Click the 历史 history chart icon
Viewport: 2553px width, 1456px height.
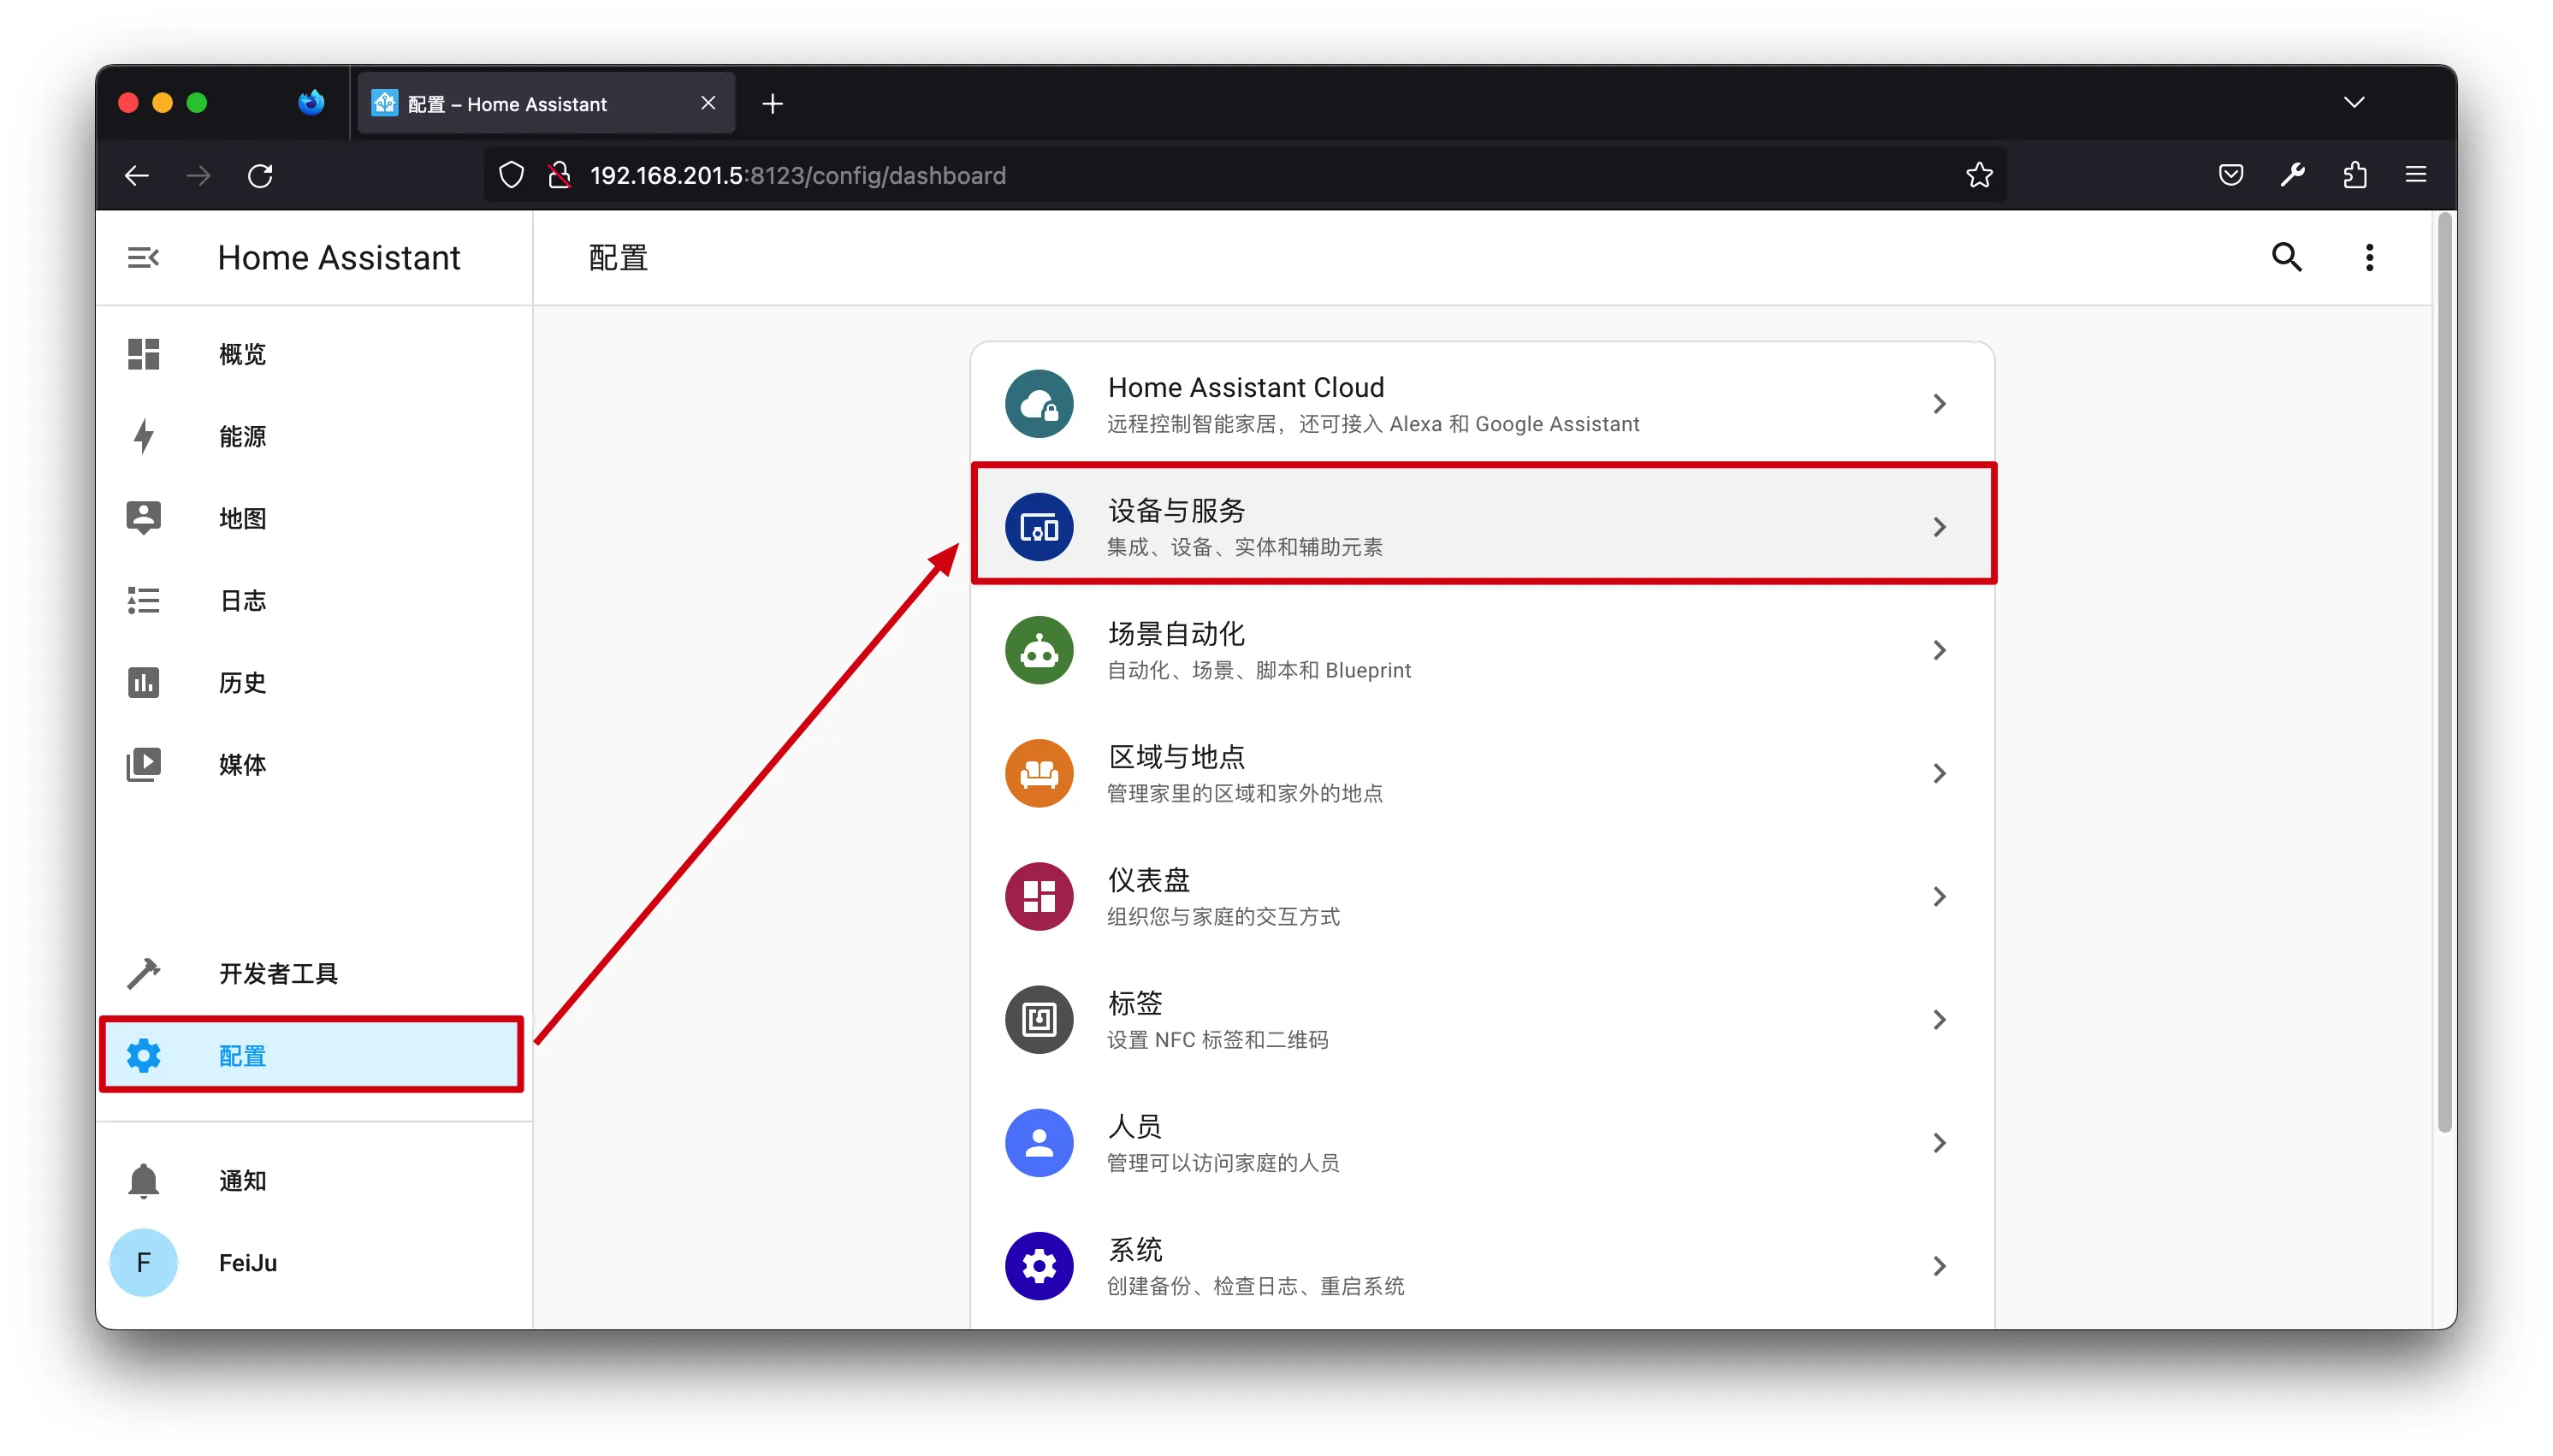[x=143, y=682]
